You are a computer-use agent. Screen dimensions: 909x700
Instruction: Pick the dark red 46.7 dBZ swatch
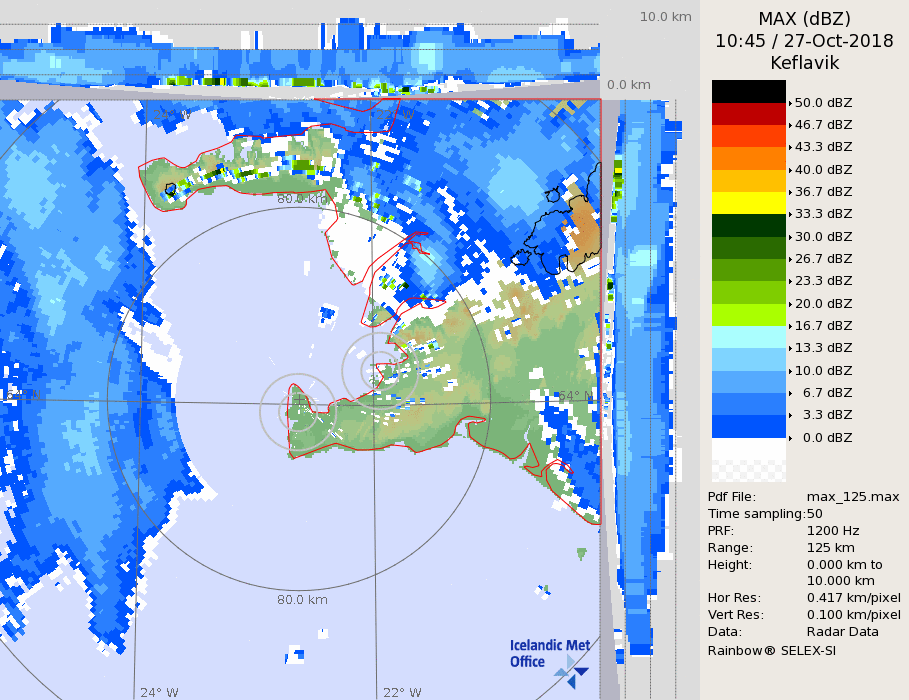click(x=749, y=113)
